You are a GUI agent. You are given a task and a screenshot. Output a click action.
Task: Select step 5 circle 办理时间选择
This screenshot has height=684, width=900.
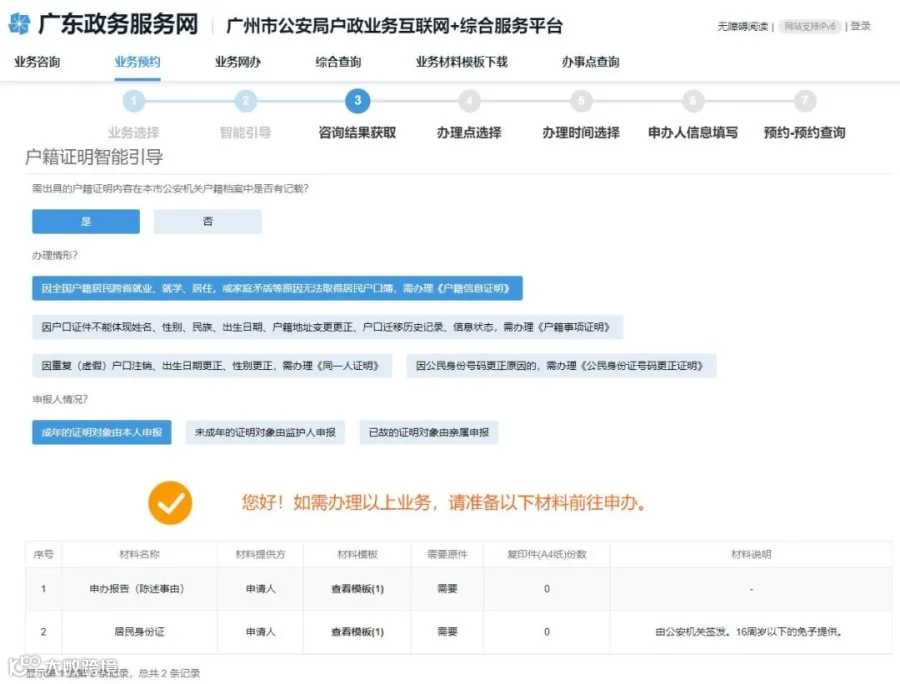click(x=581, y=101)
